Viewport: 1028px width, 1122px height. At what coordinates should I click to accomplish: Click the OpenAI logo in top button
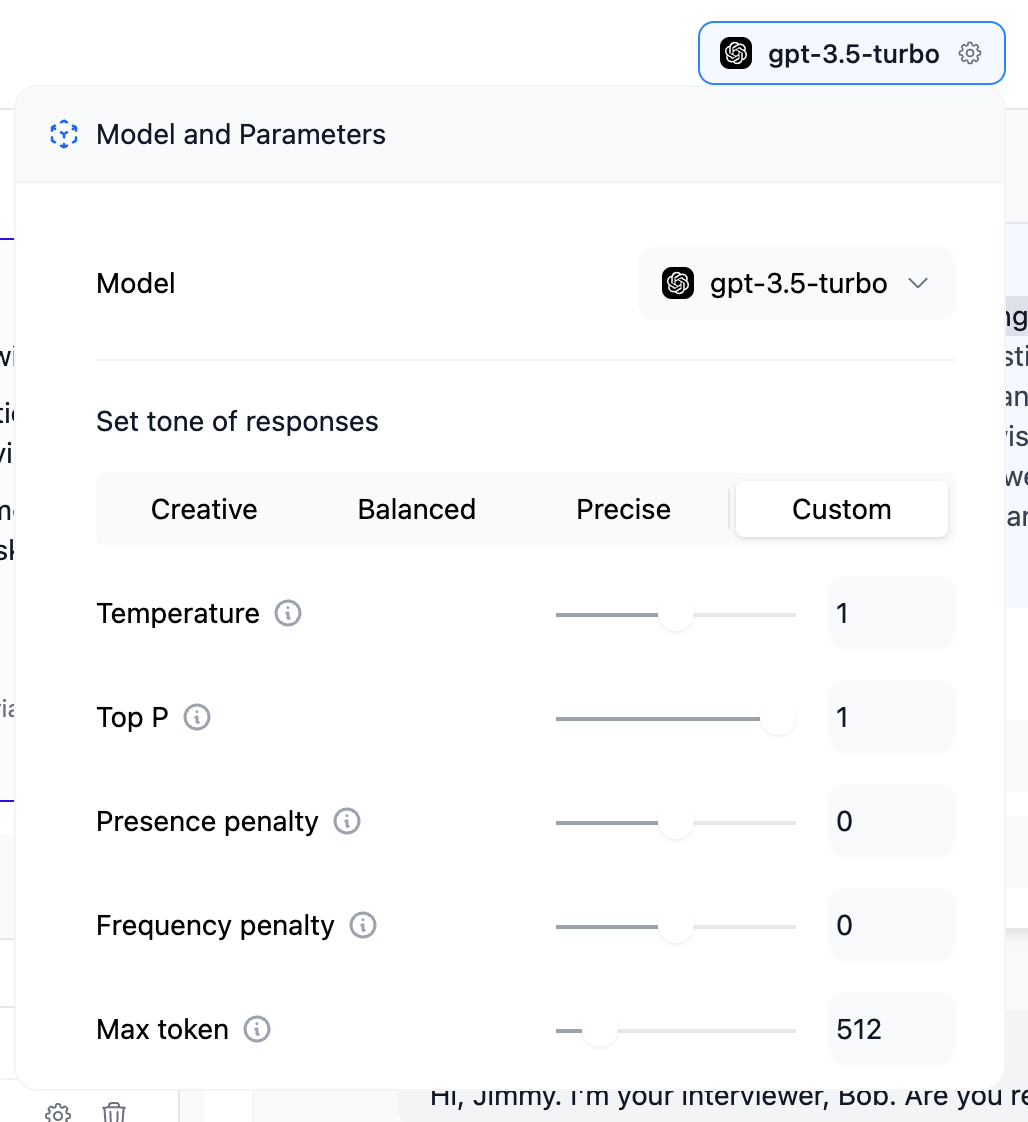click(x=735, y=53)
